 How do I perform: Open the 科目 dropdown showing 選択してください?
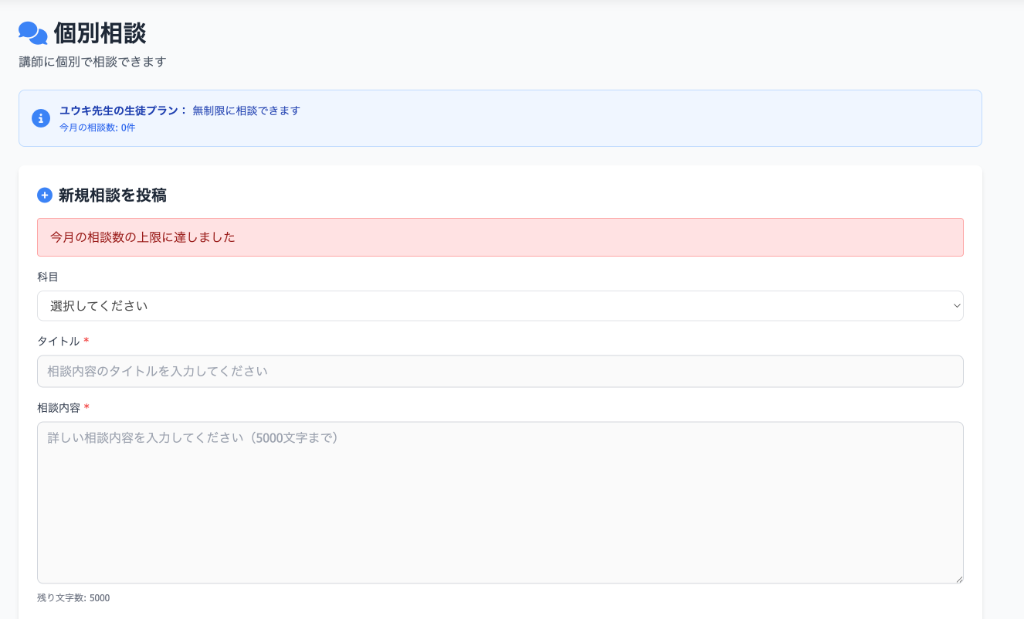(500, 306)
